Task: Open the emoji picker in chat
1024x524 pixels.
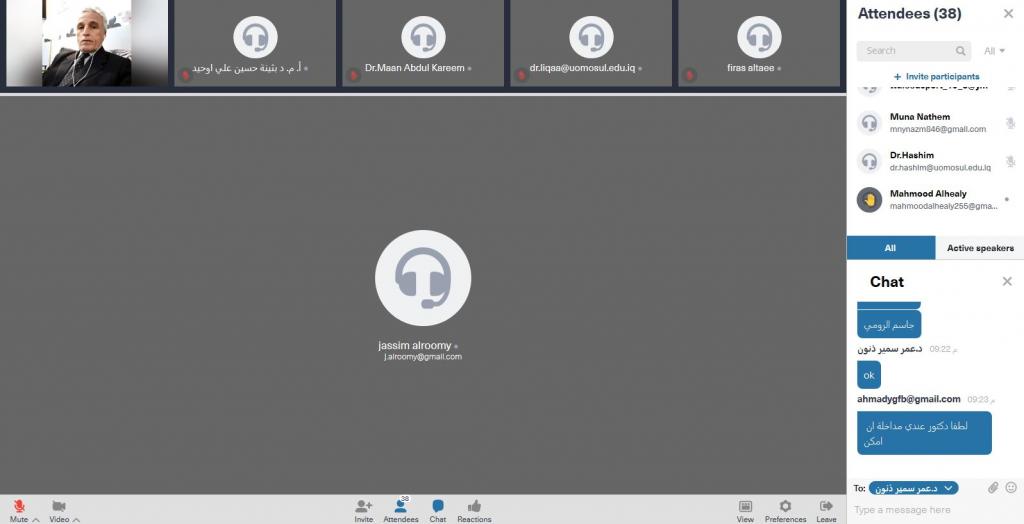Action: click(x=1011, y=488)
